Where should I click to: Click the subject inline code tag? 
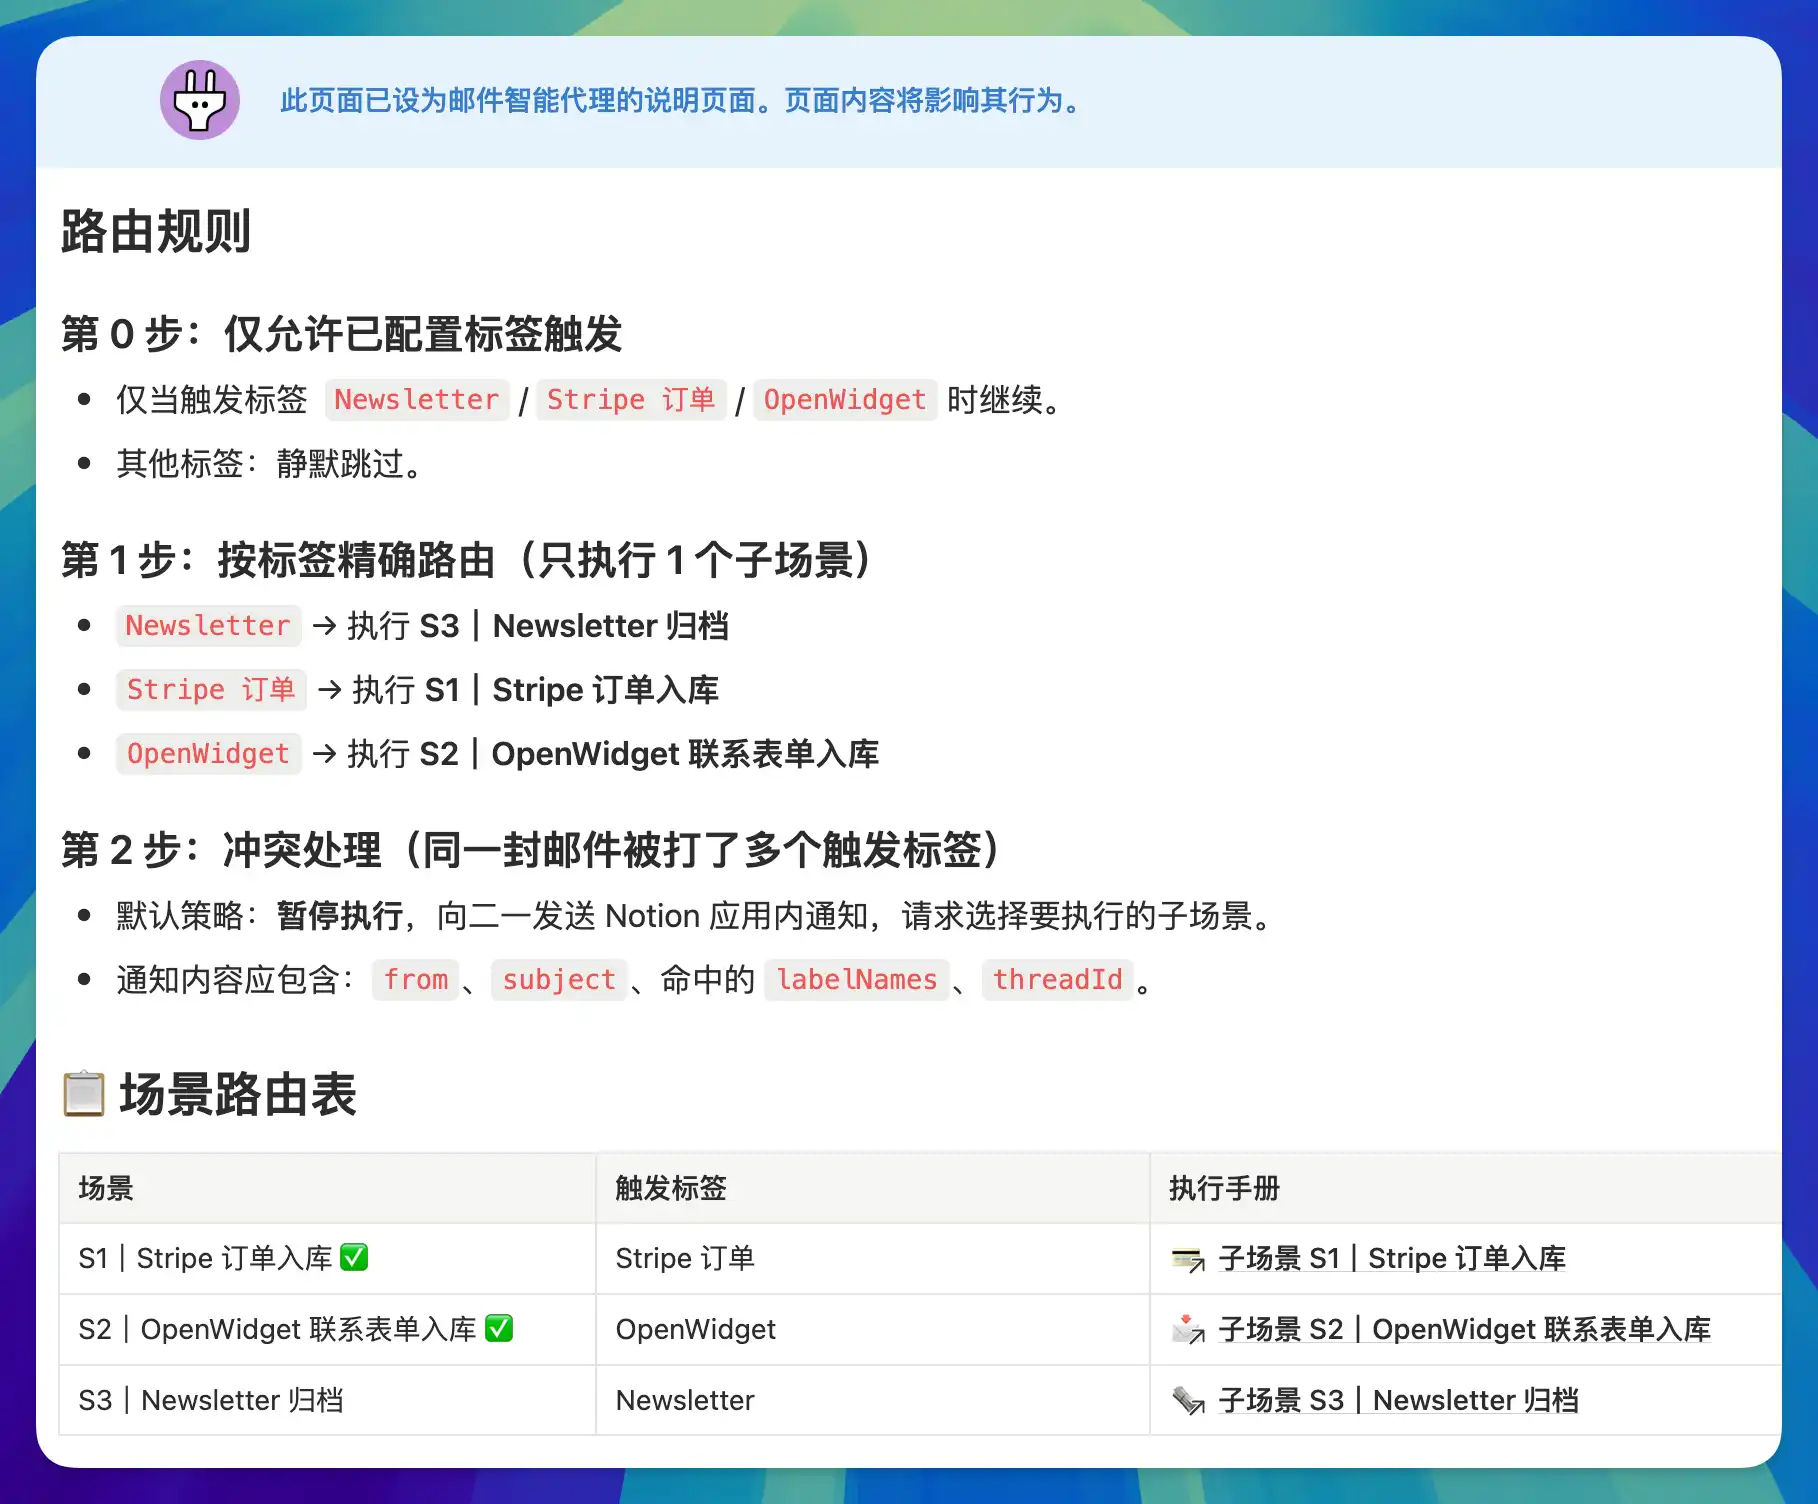[558, 980]
